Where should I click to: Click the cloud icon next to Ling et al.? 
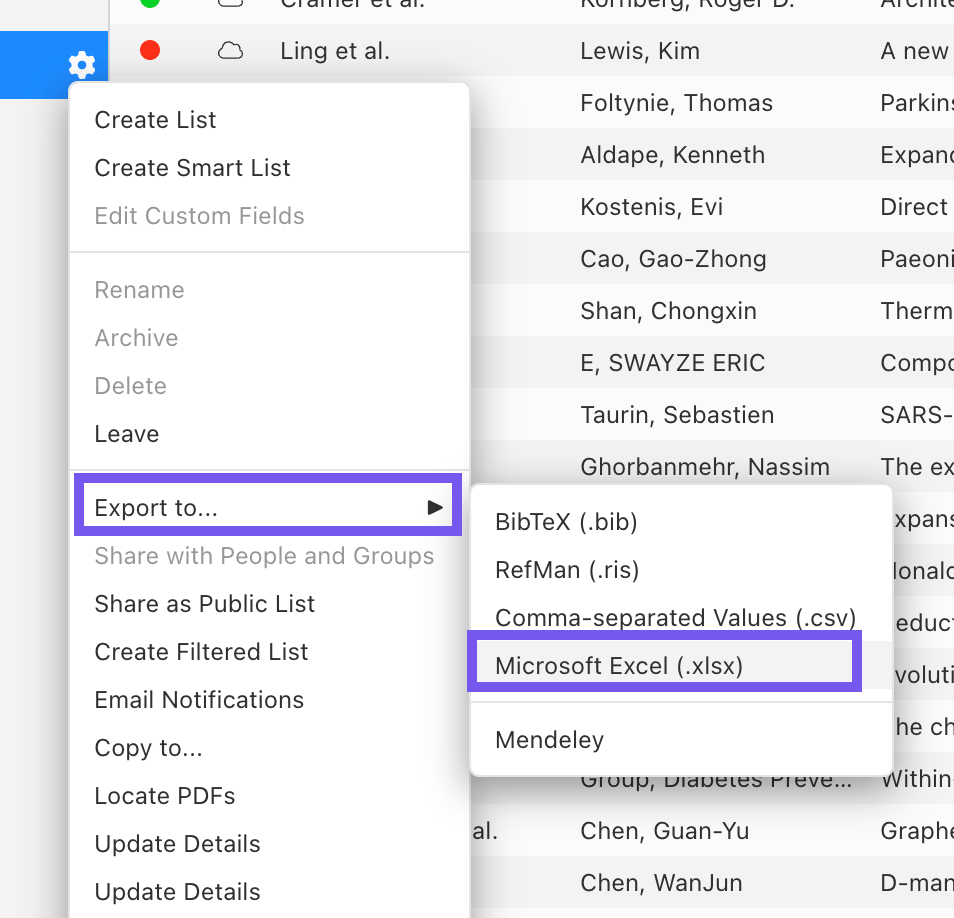[x=231, y=51]
